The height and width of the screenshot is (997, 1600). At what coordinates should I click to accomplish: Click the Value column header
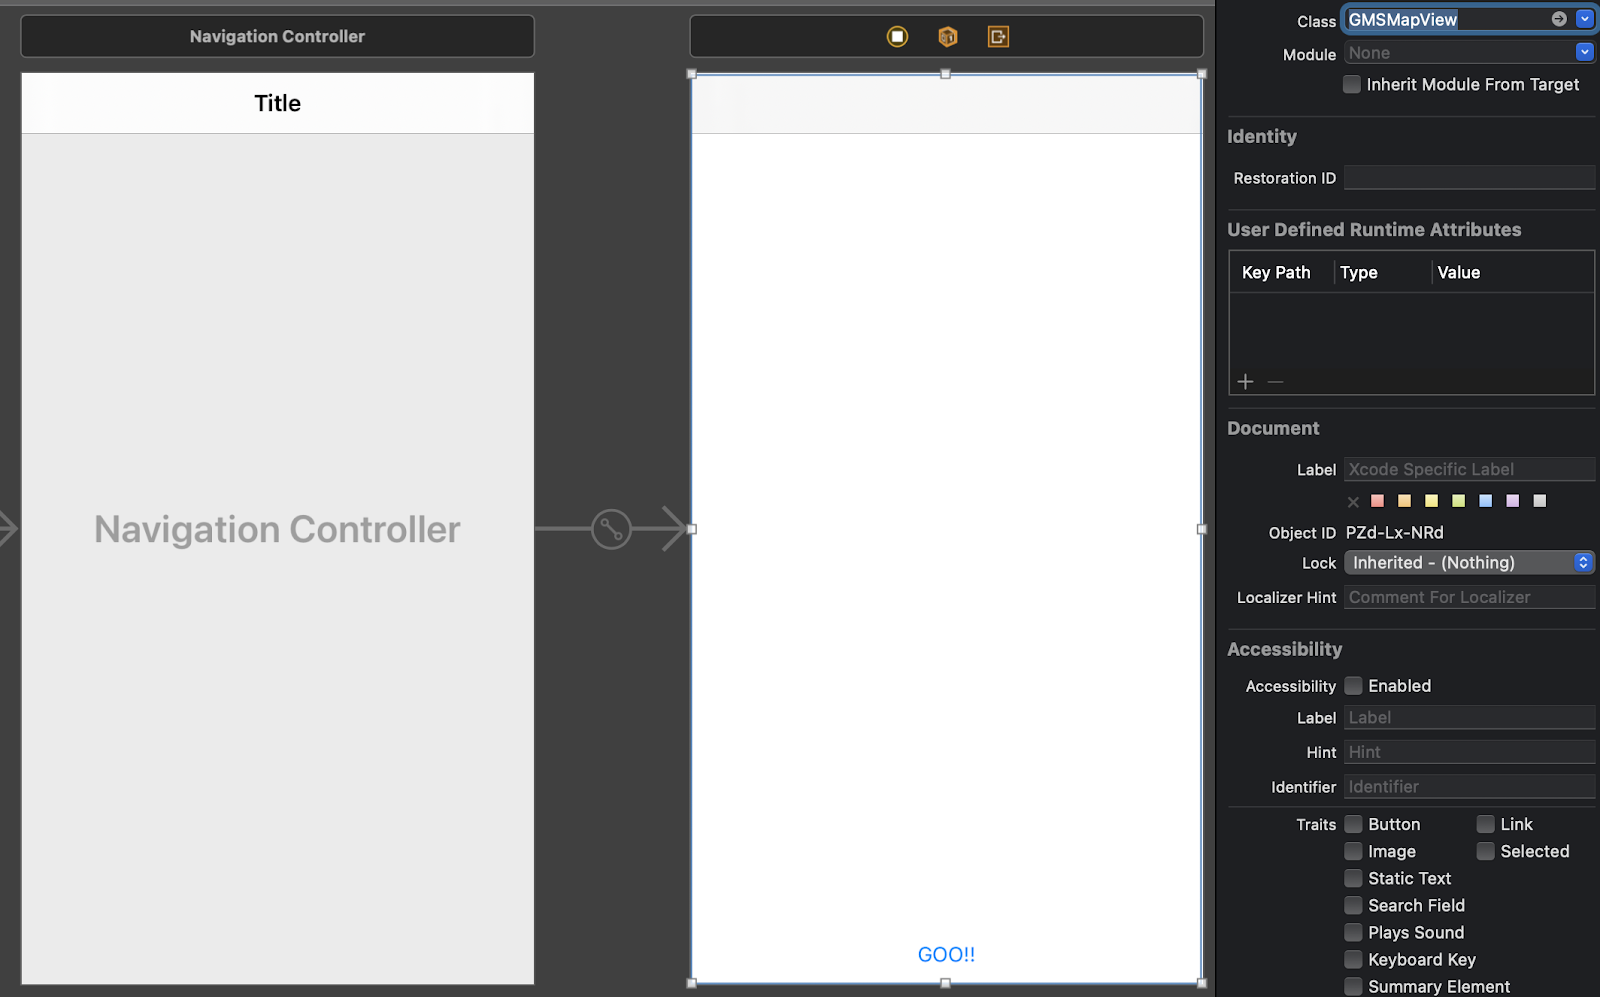[x=1459, y=272]
